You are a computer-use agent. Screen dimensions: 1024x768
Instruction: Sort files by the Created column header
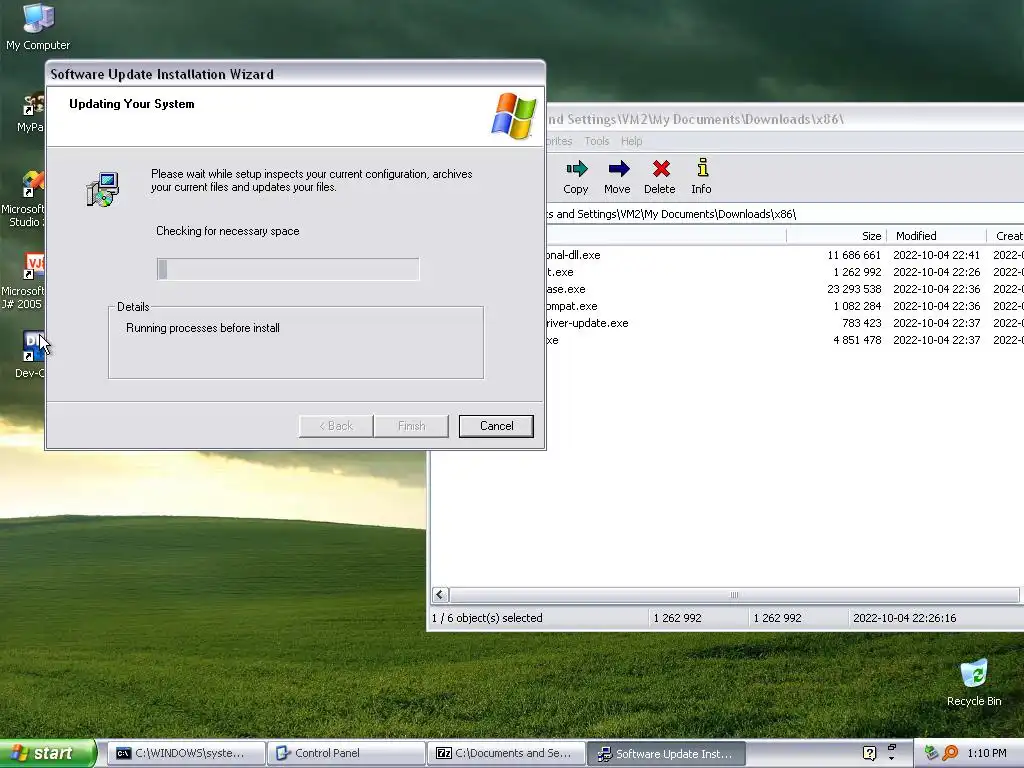[x=1006, y=236]
